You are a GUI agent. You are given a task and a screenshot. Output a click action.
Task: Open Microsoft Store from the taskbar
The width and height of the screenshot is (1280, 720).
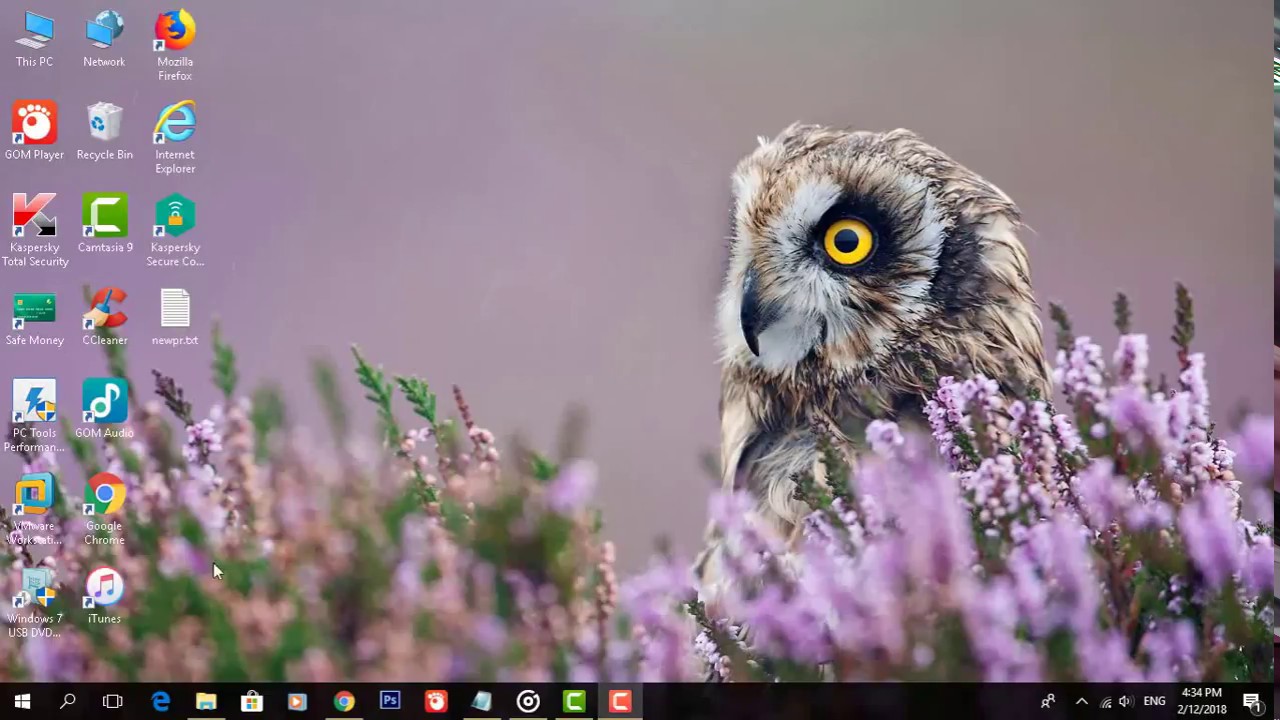[x=252, y=702]
